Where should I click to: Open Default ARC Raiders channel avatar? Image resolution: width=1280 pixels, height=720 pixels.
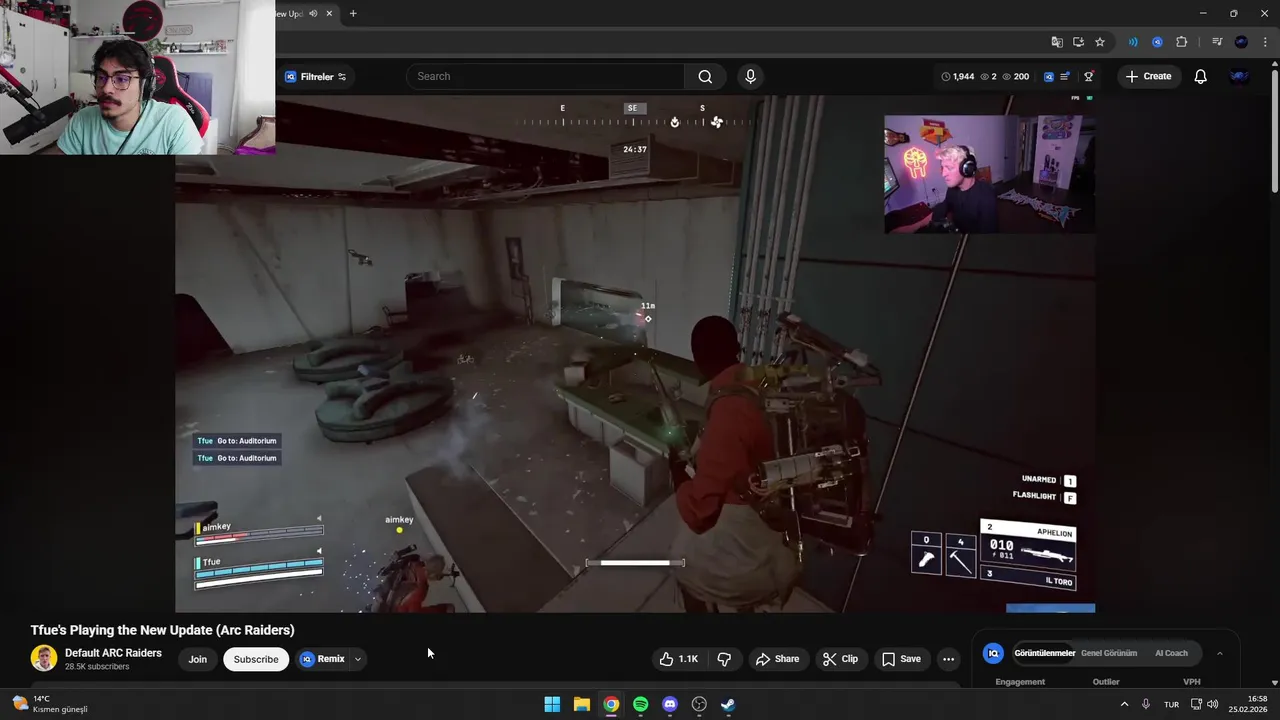pos(44,658)
